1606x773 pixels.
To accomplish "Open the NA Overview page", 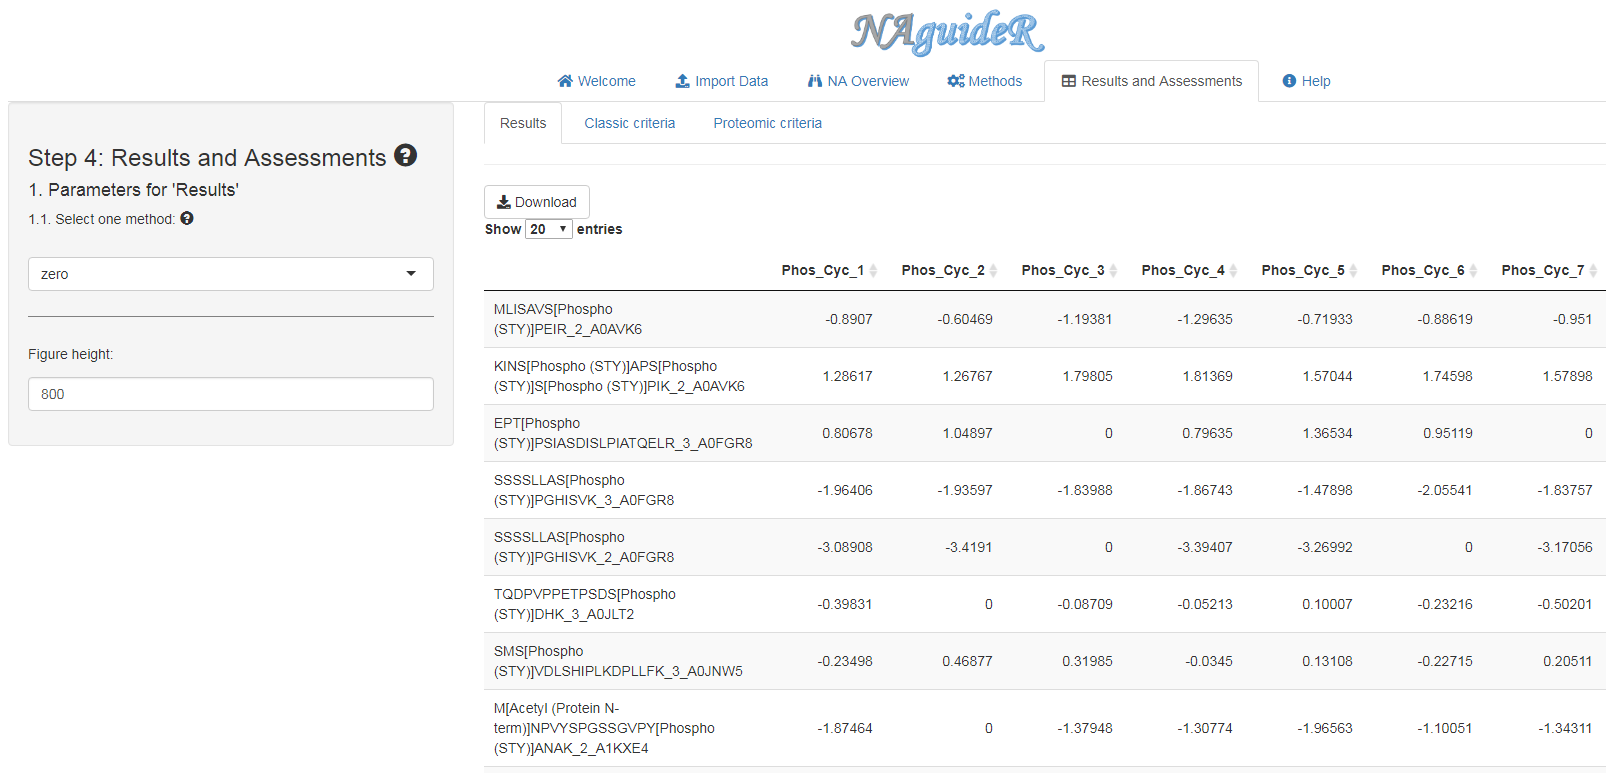I will point(858,81).
